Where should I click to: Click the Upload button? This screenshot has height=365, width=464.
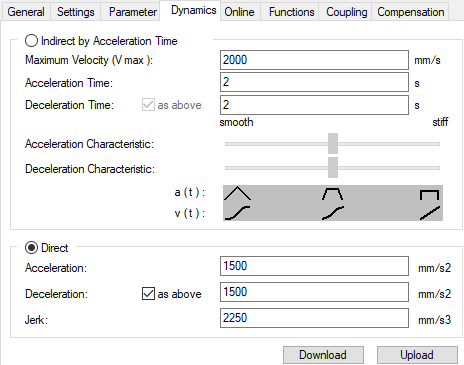[x=417, y=355]
